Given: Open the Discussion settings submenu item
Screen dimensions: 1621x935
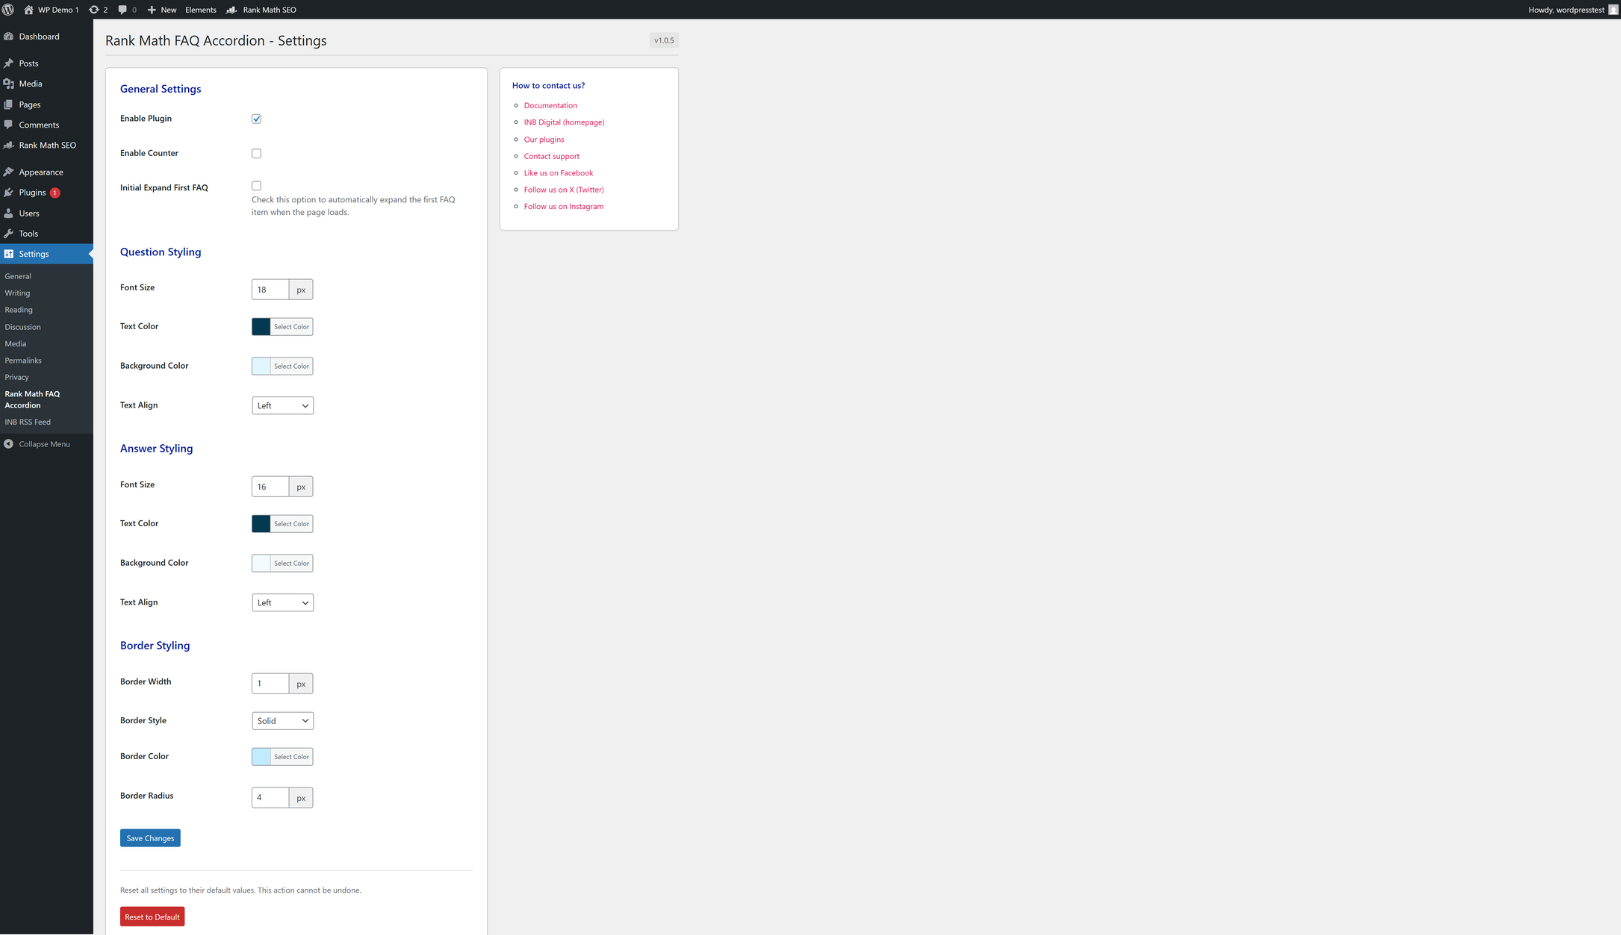Looking at the screenshot, I should (22, 327).
